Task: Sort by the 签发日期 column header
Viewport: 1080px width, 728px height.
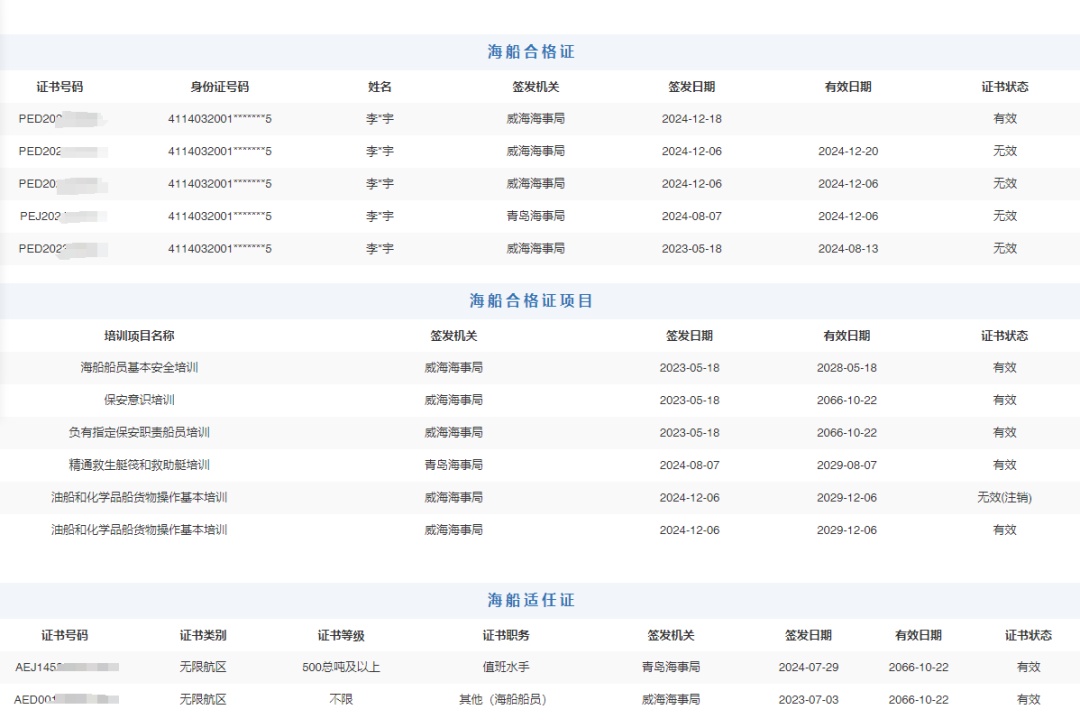Action: 692,87
